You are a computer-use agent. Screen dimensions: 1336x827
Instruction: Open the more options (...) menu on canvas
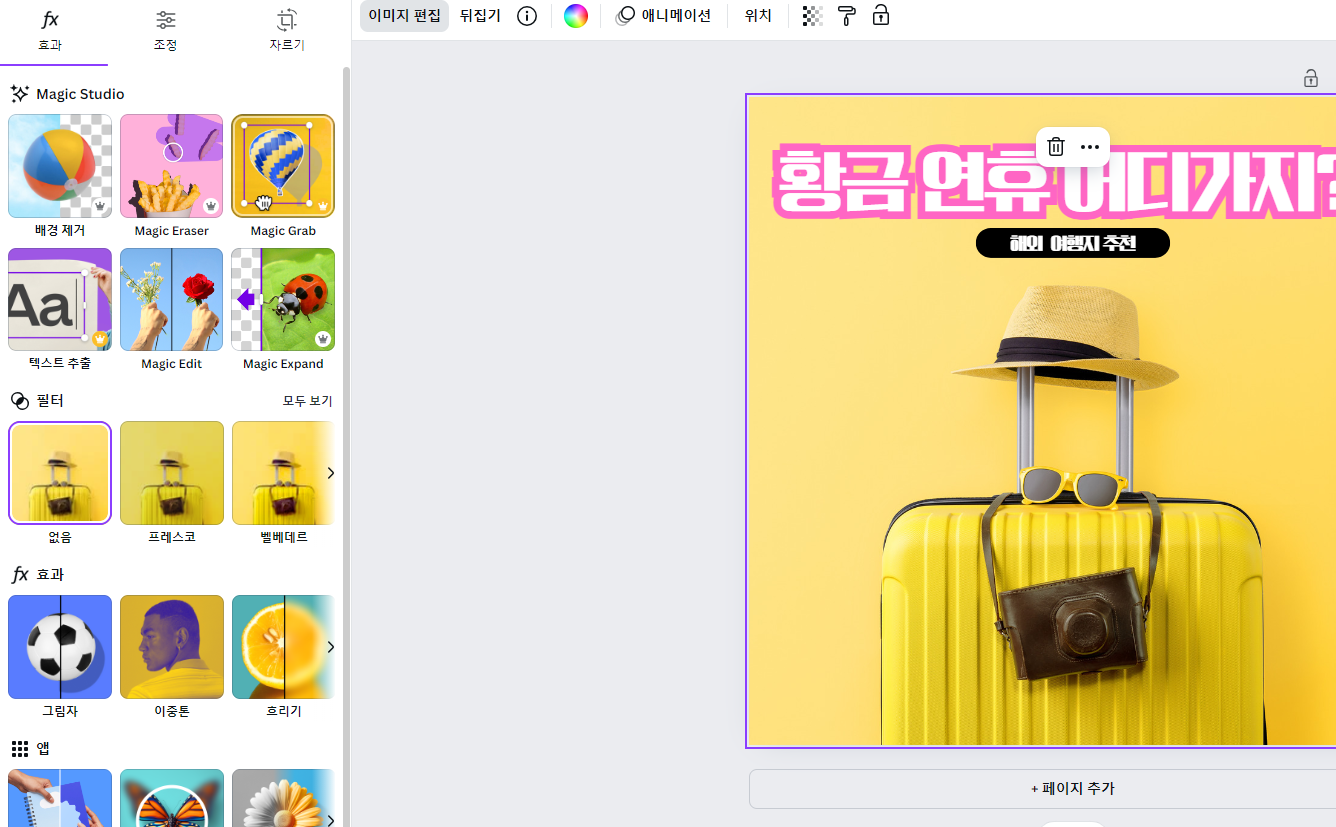(x=1089, y=146)
